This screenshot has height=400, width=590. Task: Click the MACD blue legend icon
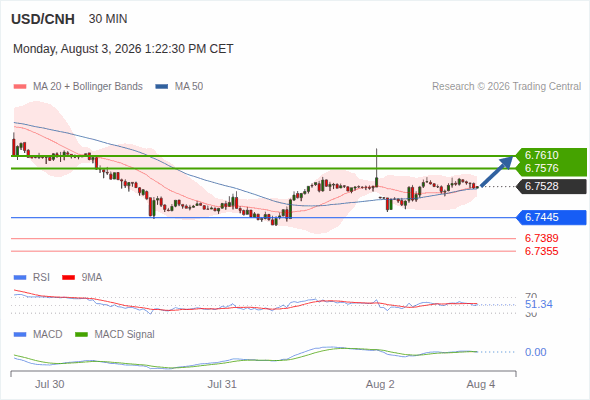(x=20, y=335)
